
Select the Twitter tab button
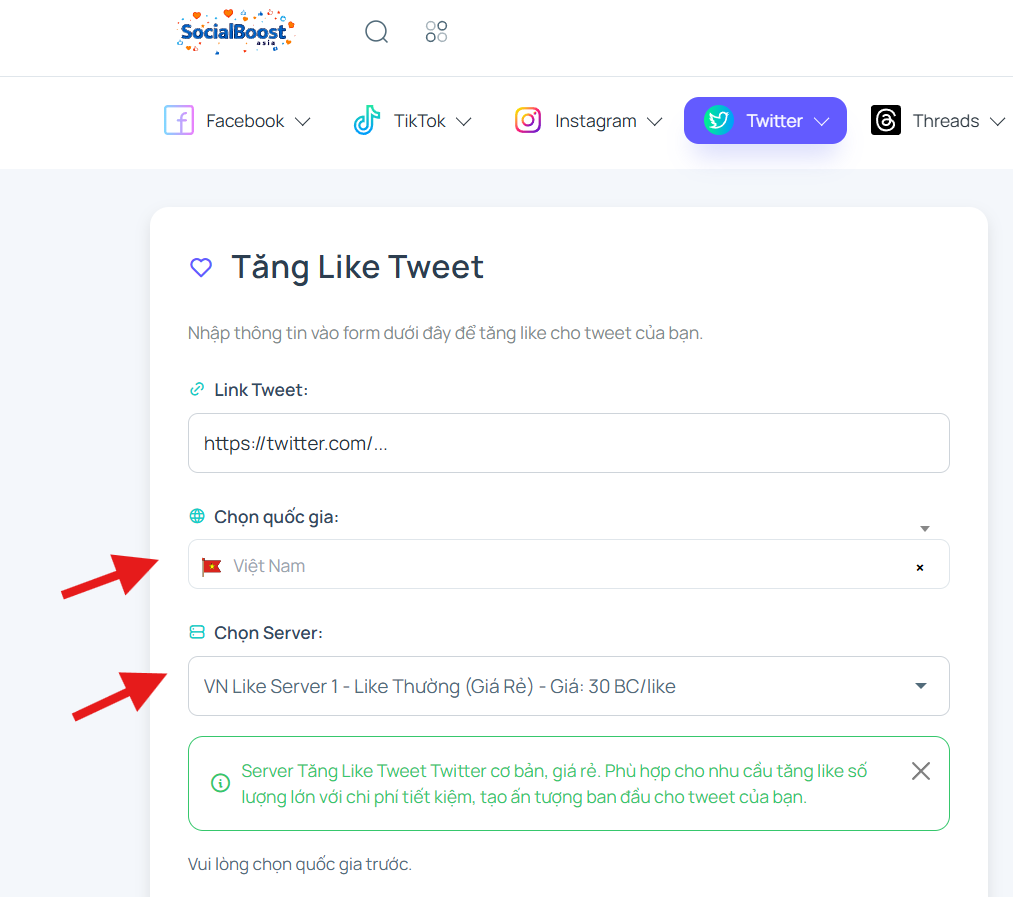[765, 120]
